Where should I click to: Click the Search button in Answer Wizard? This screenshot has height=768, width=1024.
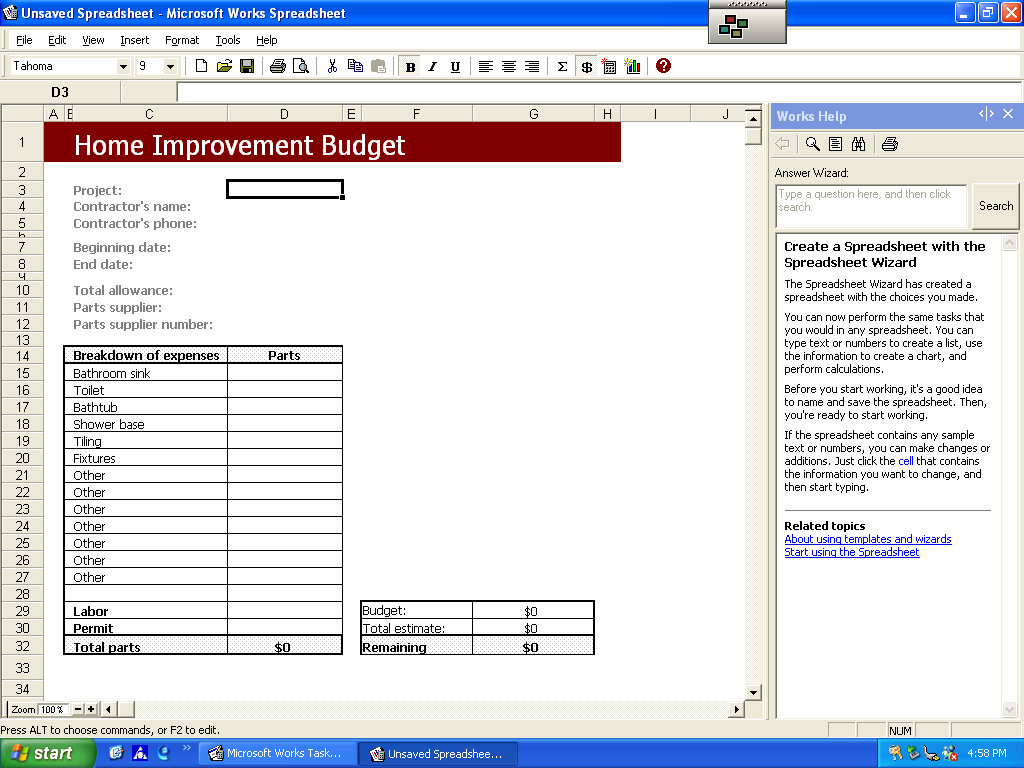(995, 206)
